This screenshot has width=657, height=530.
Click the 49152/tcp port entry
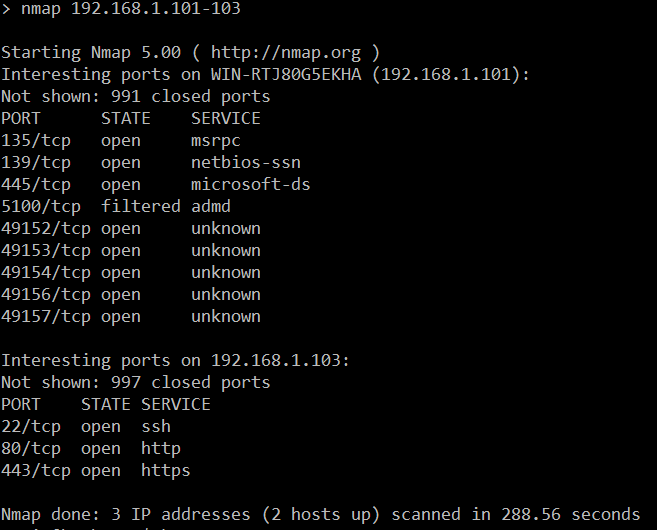pyautogui.click(x=46, y=228)
